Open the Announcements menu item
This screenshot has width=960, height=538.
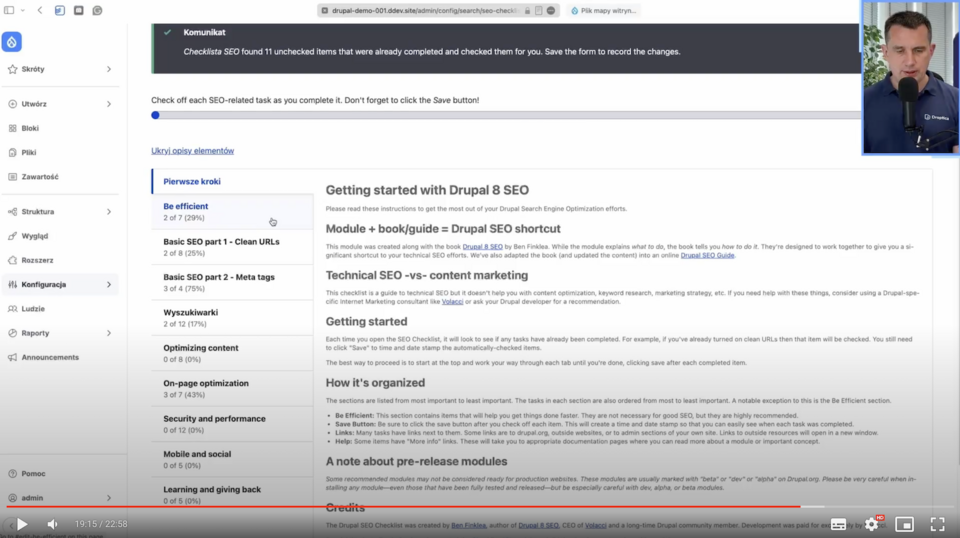point(50,357)
